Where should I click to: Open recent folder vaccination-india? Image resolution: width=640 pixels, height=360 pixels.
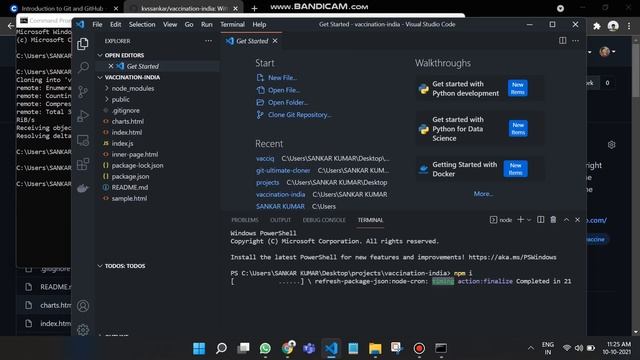tap(280, 194)
